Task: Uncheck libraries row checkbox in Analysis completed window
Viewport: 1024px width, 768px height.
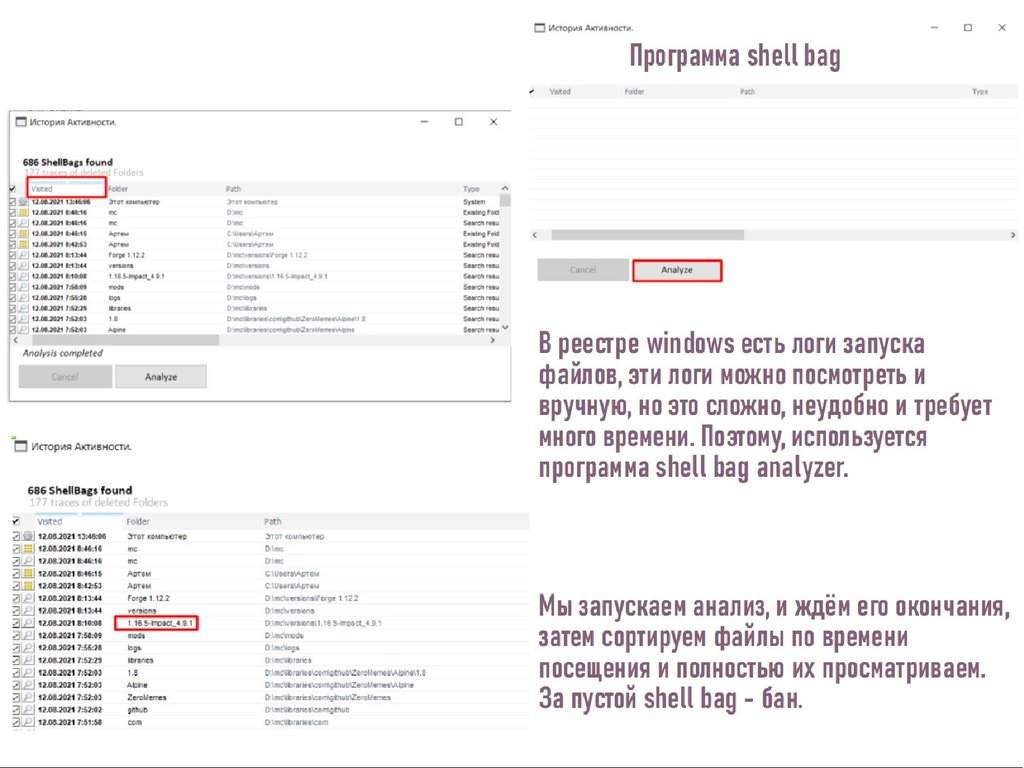Action: [x=13, y=308]
